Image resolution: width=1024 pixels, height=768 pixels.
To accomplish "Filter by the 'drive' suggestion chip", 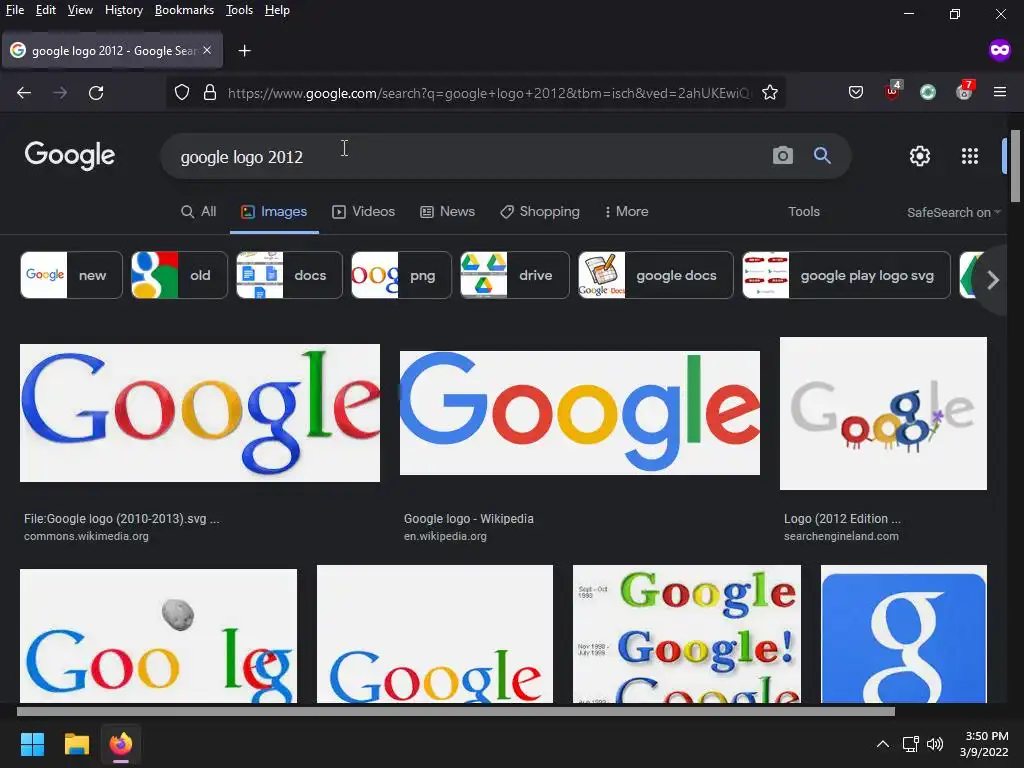I will click(515, 275).
